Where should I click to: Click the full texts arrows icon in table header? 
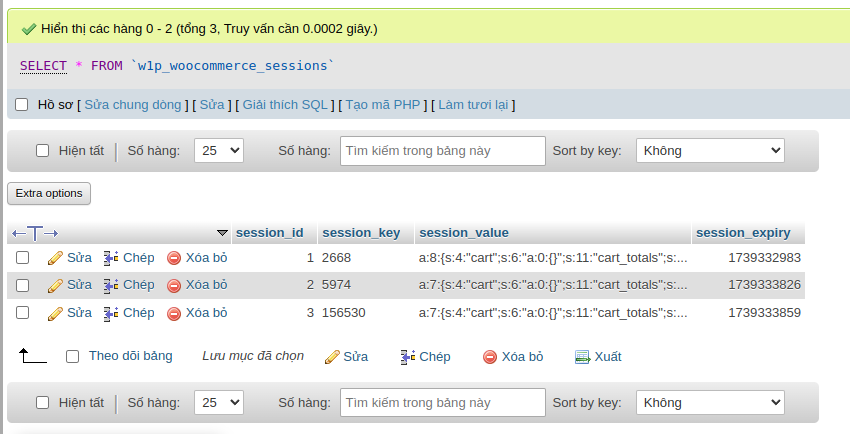point(35,234)
